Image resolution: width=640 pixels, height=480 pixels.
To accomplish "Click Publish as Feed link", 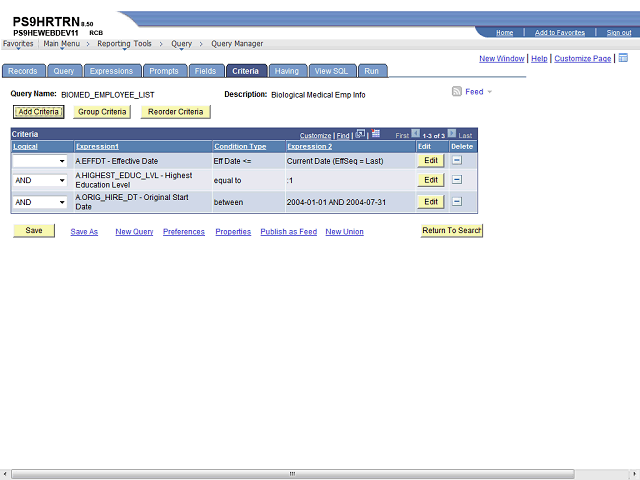I will (289, 232).
